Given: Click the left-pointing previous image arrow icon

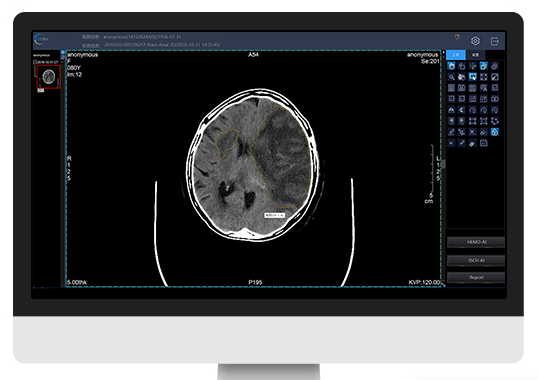Looking at the screenshot, I should [x=451, y=121].
